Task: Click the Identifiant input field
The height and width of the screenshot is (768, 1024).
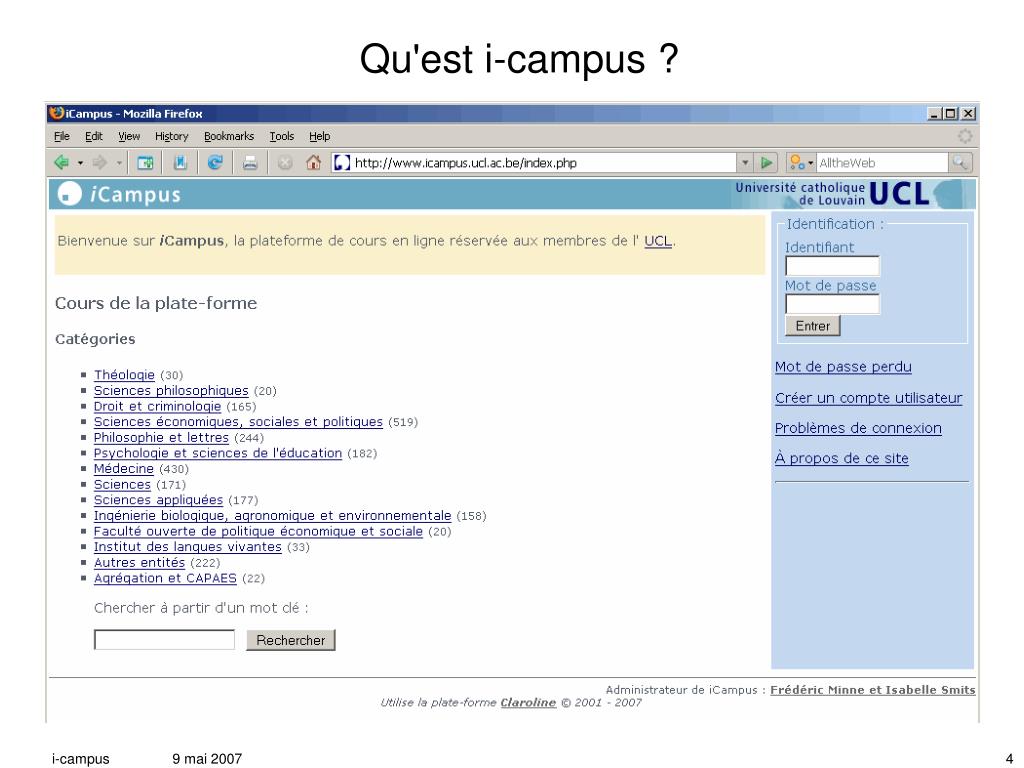Action: 832,266
